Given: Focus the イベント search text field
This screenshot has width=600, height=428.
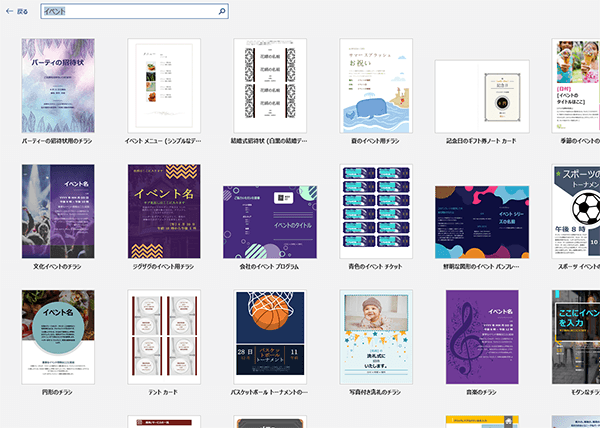Looking at the screenshot, I should pos(130,12).
